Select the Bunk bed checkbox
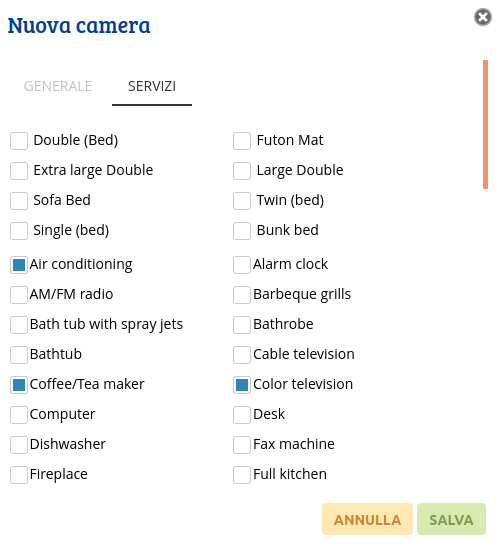 [x=242, y=231]
